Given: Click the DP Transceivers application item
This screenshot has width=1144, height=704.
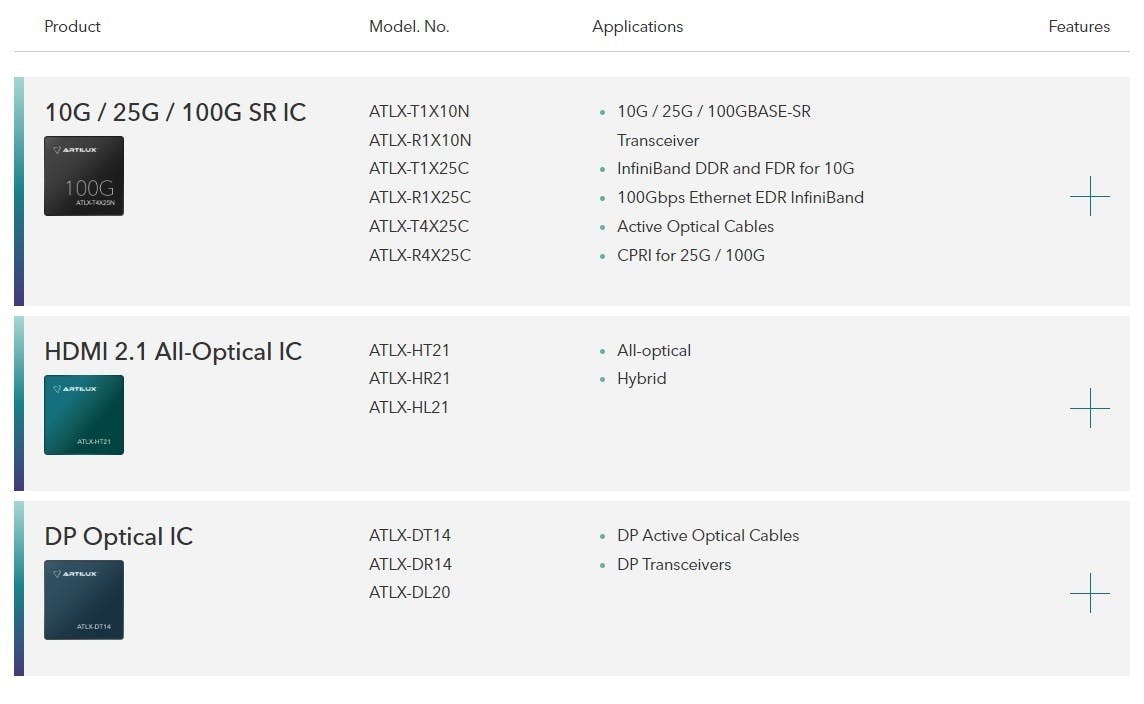Looking at the screenshot, I should pyautogui.click(x=674, y=565).
